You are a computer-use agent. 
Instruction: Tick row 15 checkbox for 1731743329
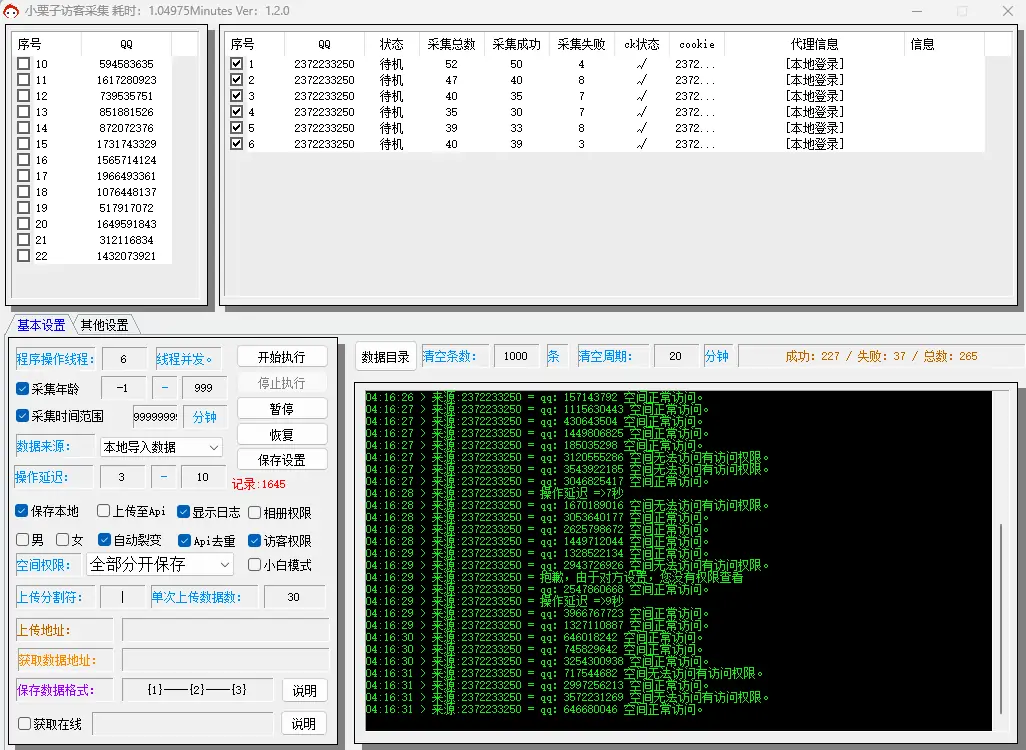coord(24,144)
